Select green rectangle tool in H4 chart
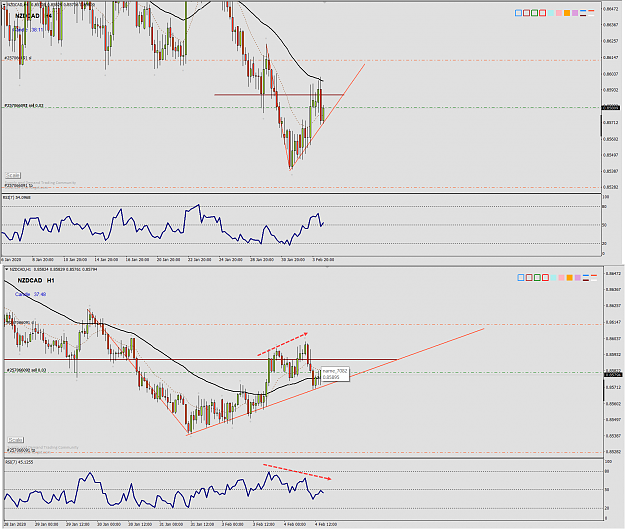 click(535, 13)
